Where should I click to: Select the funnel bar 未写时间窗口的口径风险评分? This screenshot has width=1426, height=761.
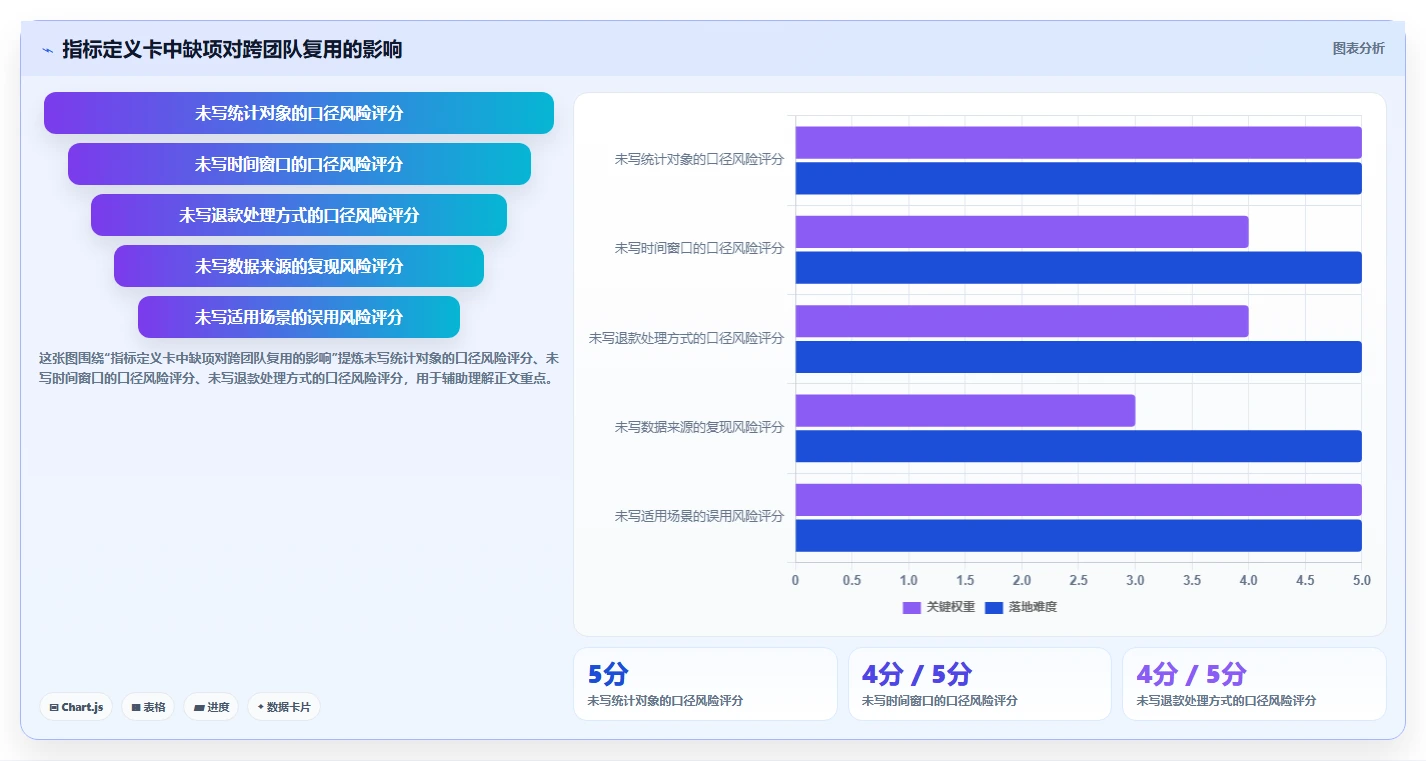299,164
